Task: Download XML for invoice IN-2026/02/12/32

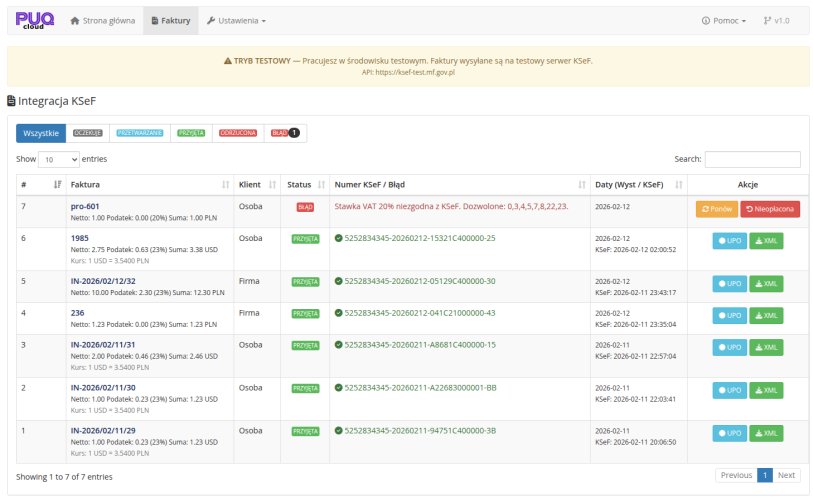Action: point(766,284)
